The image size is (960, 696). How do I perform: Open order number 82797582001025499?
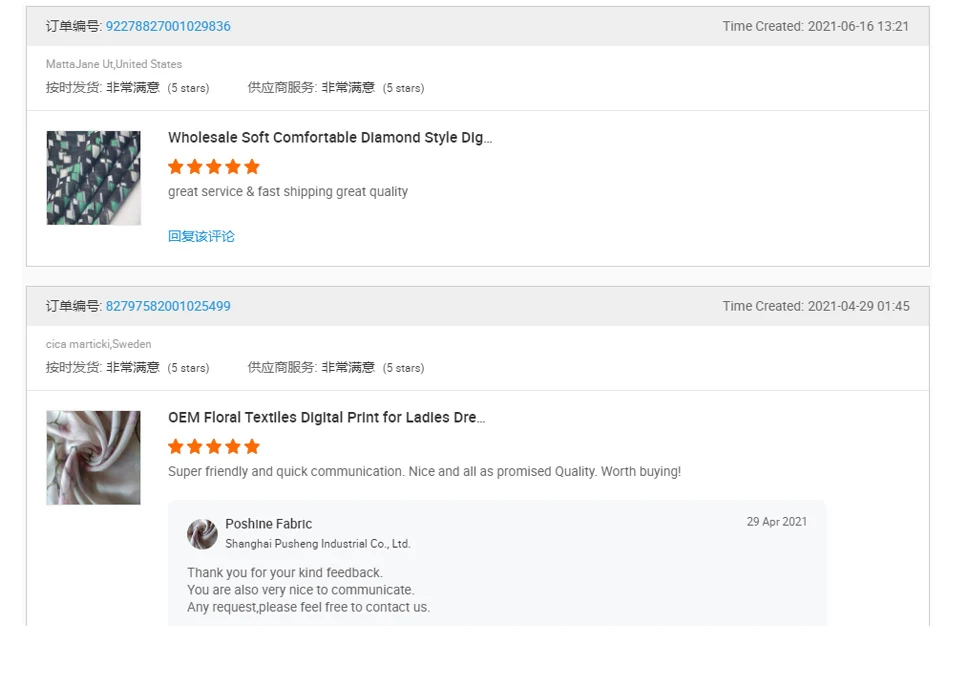[168, 307]
